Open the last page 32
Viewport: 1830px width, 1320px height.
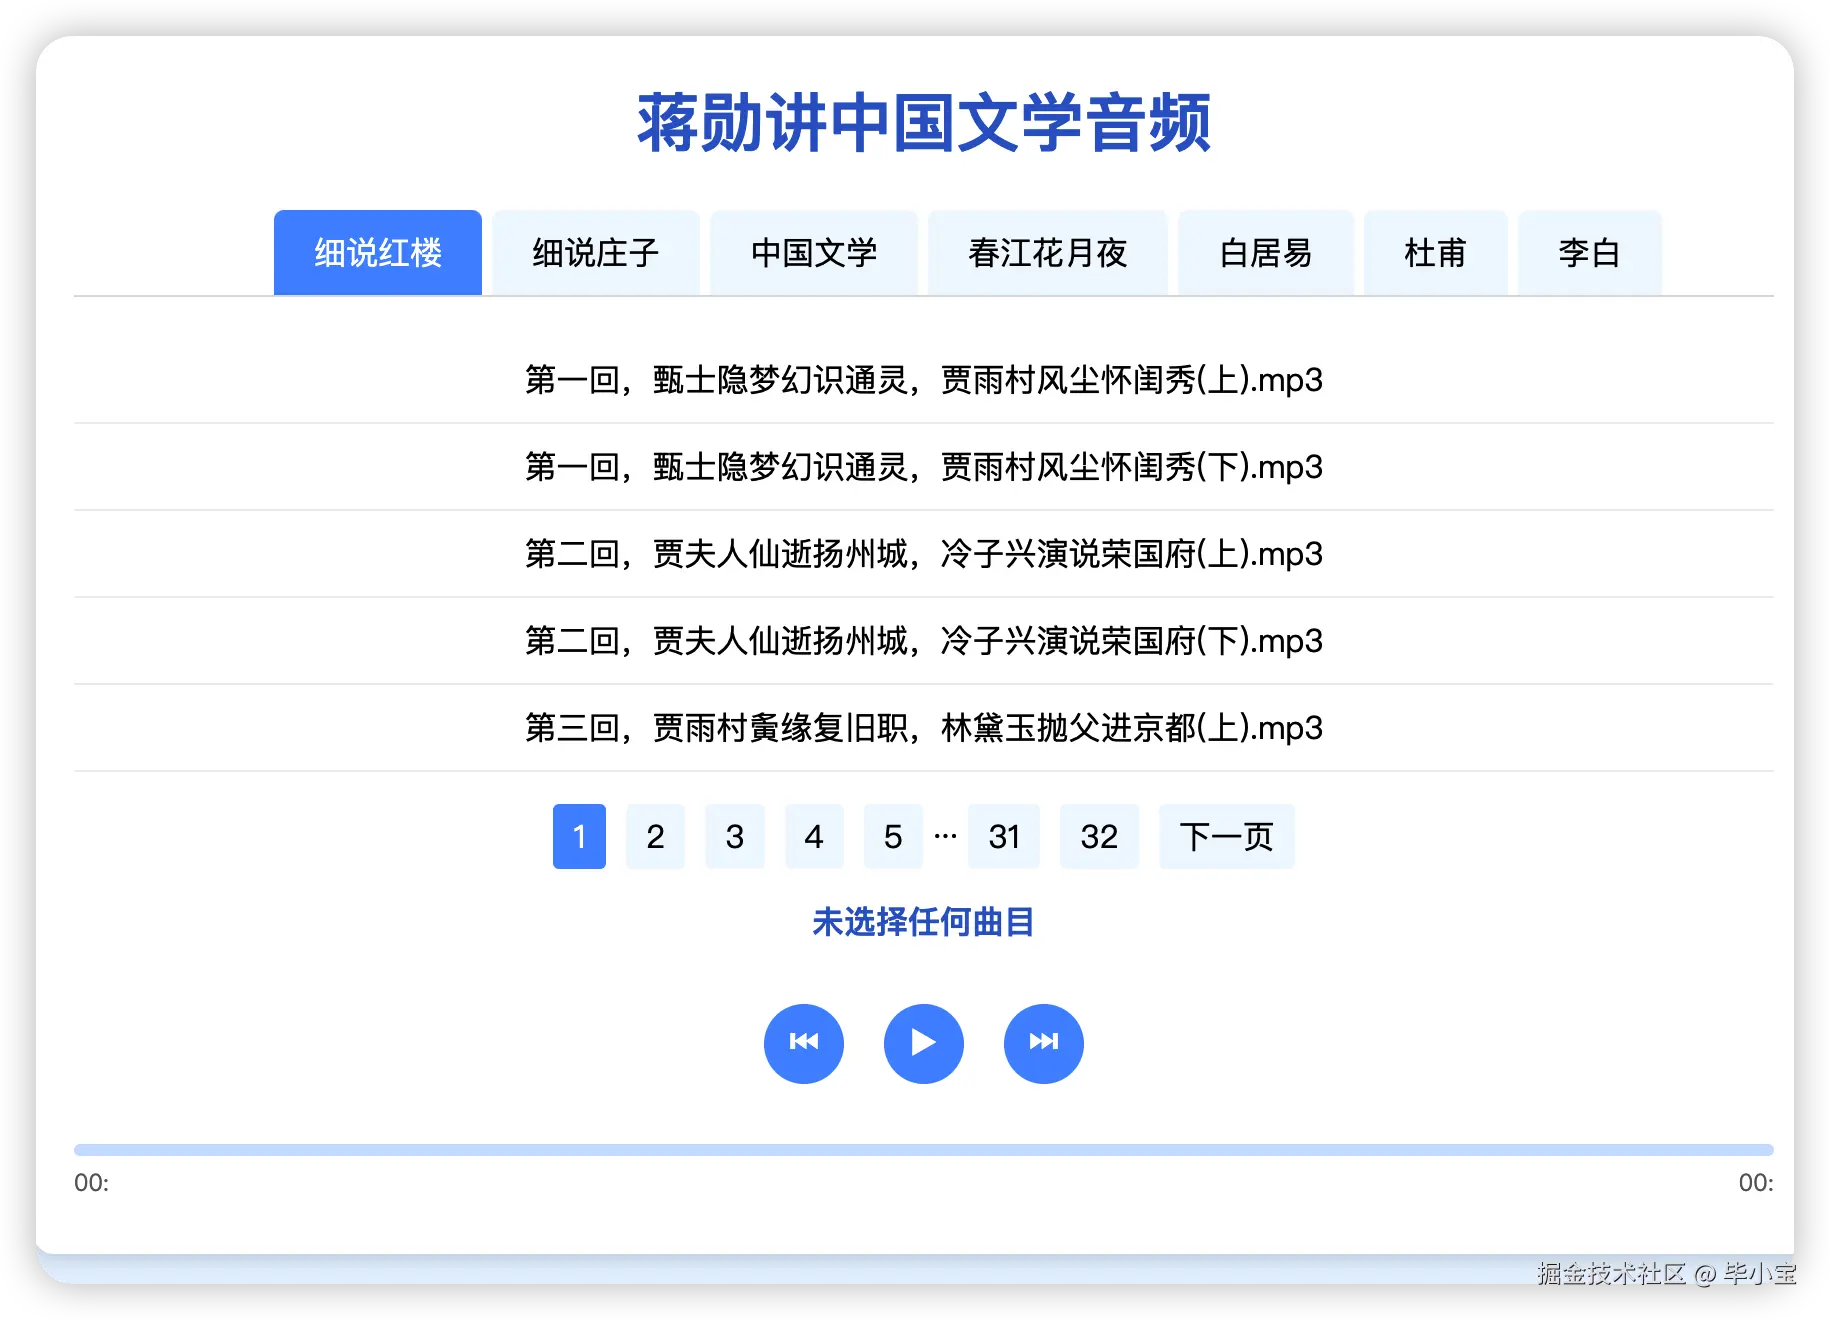pyautogui.click(x=1099, y=837)
